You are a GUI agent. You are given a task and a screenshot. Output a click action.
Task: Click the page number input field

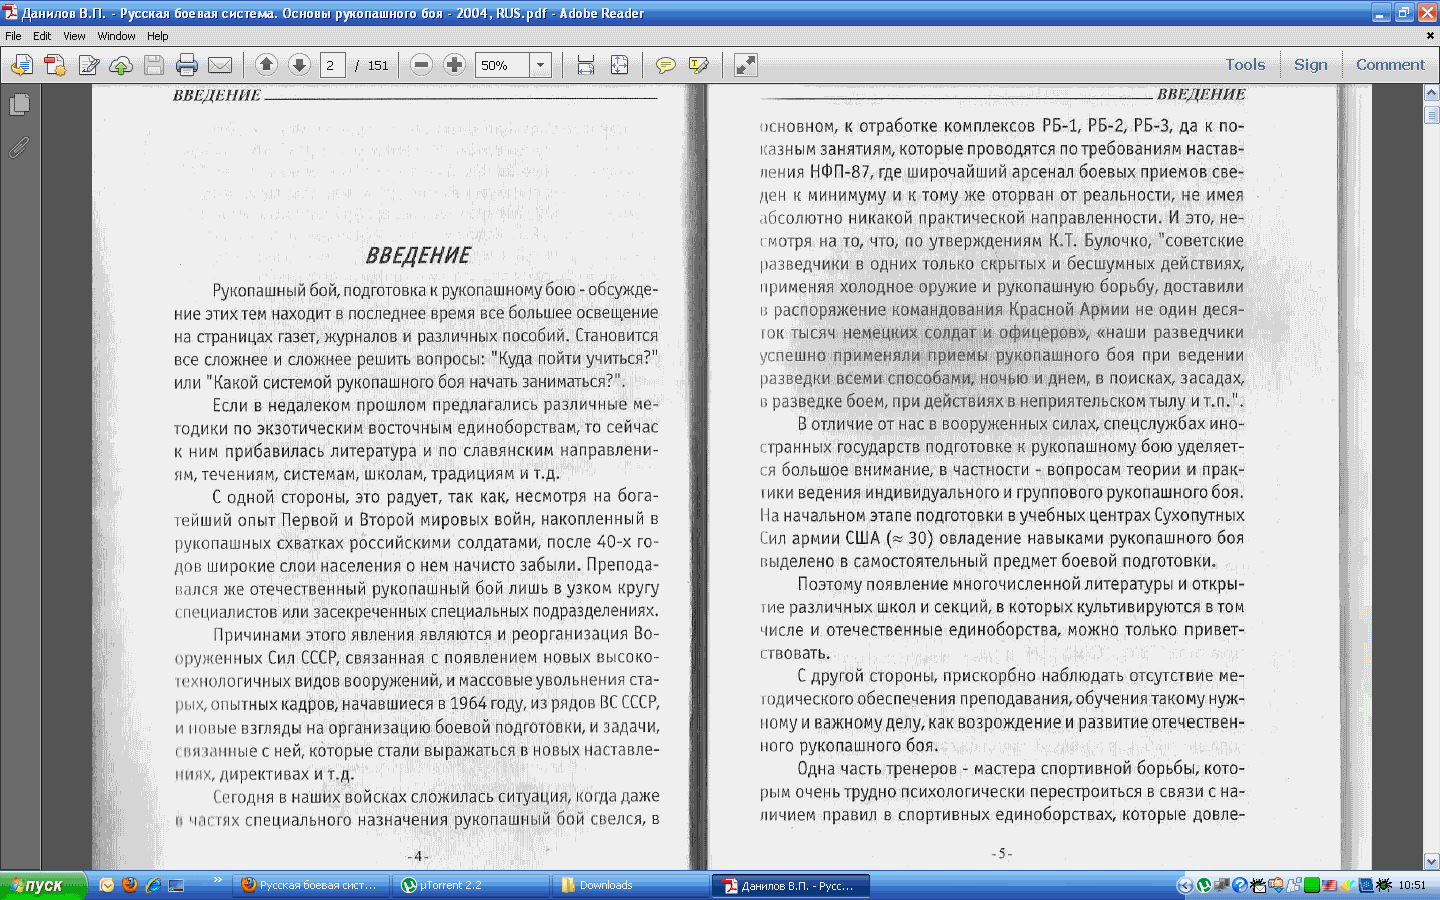[x=332, y=66]
